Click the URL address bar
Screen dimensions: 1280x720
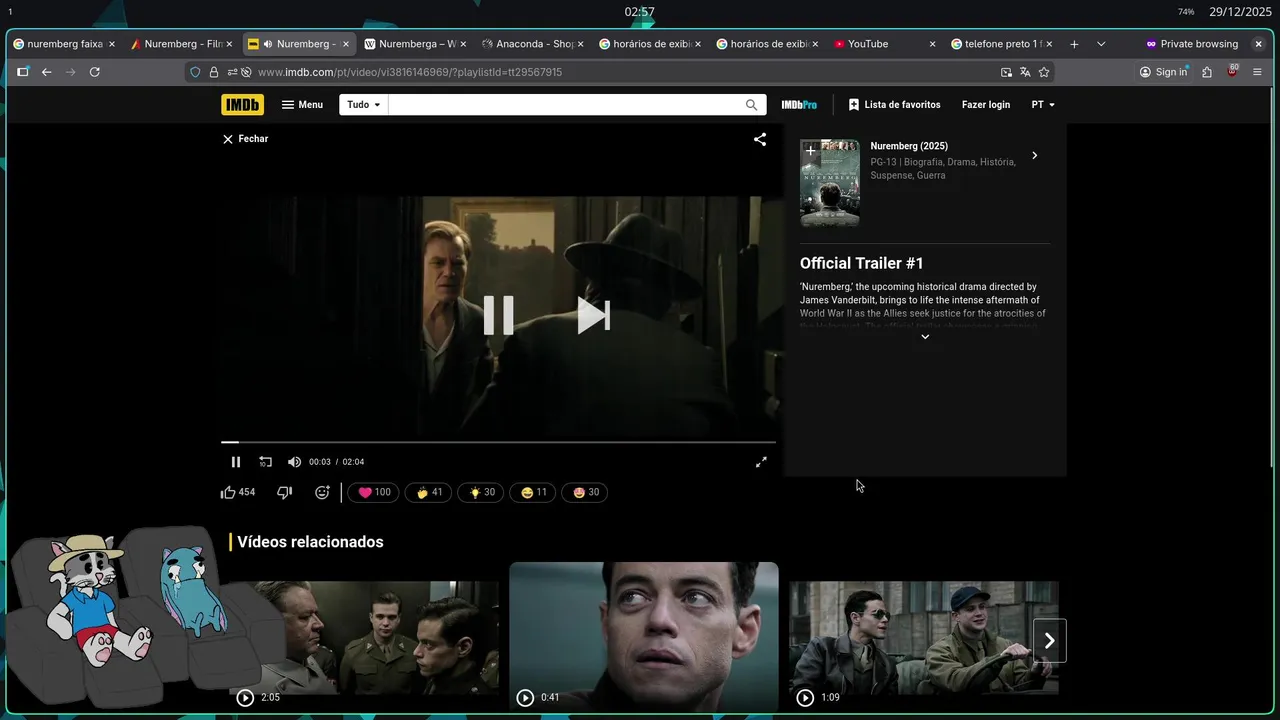point(620,72)
